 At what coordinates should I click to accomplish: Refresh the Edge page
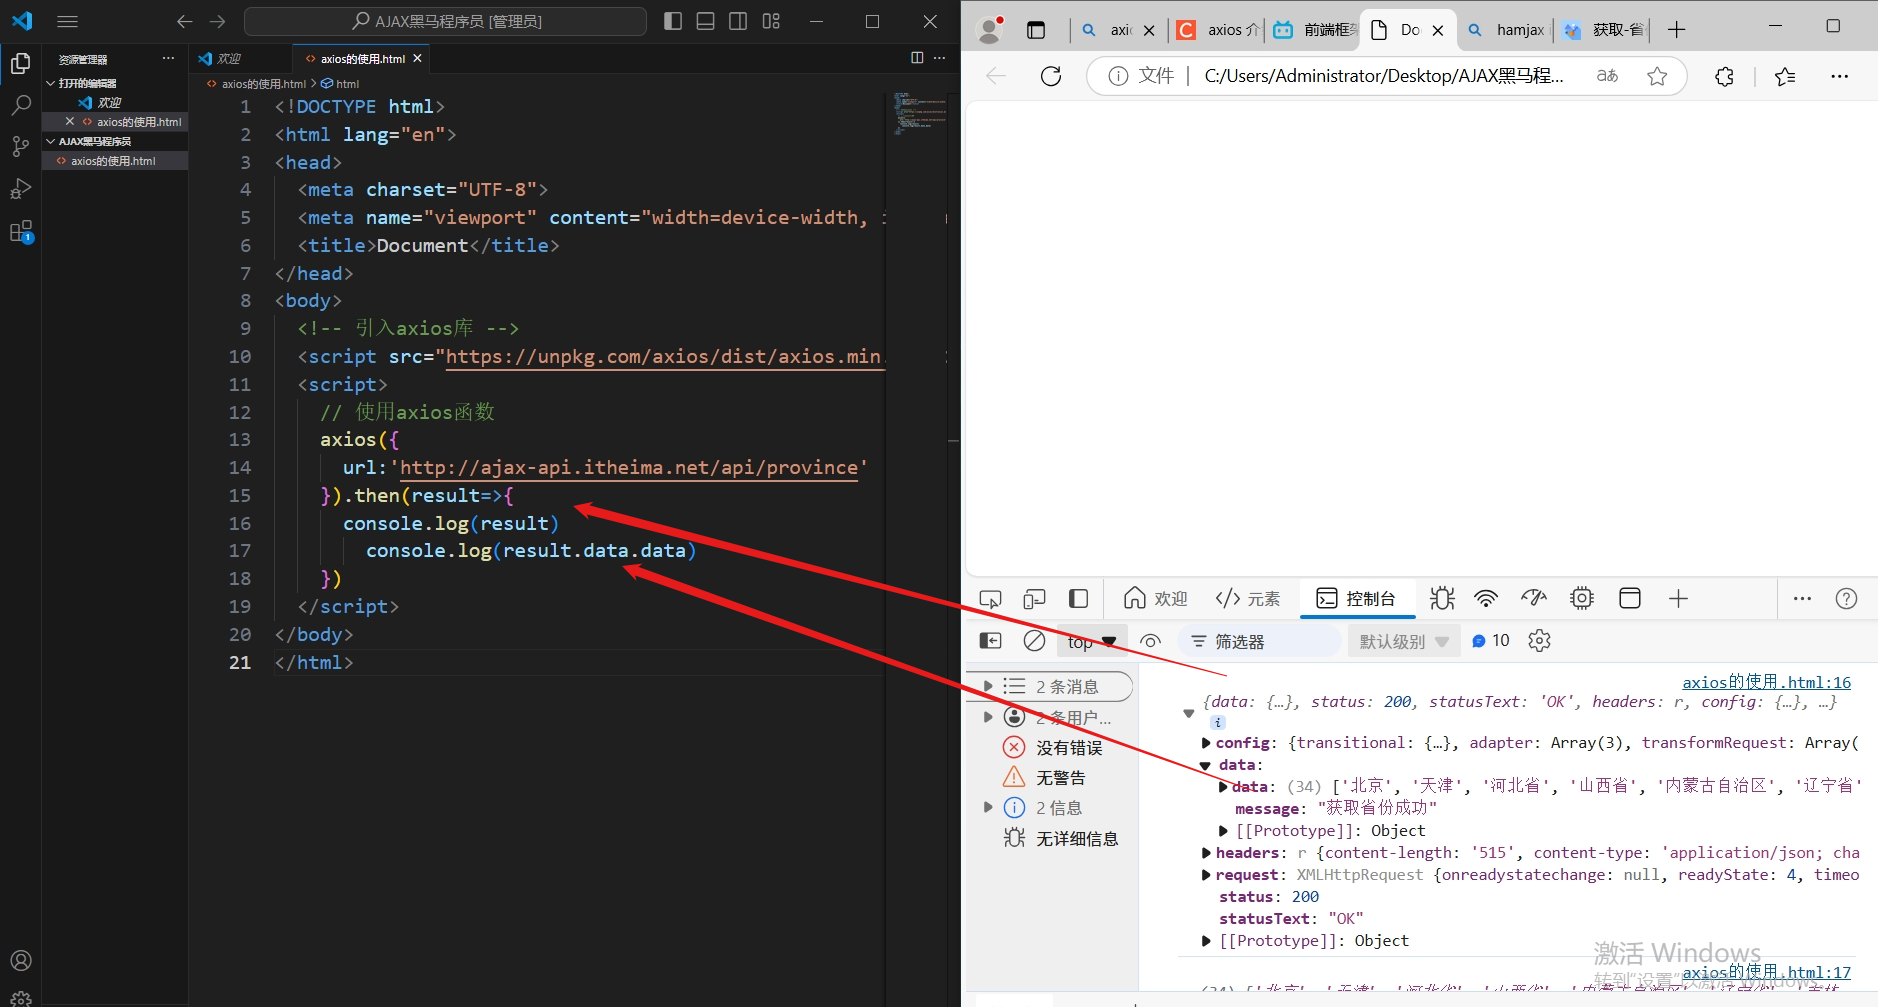pyautogui.click(x=1051, y=76)
